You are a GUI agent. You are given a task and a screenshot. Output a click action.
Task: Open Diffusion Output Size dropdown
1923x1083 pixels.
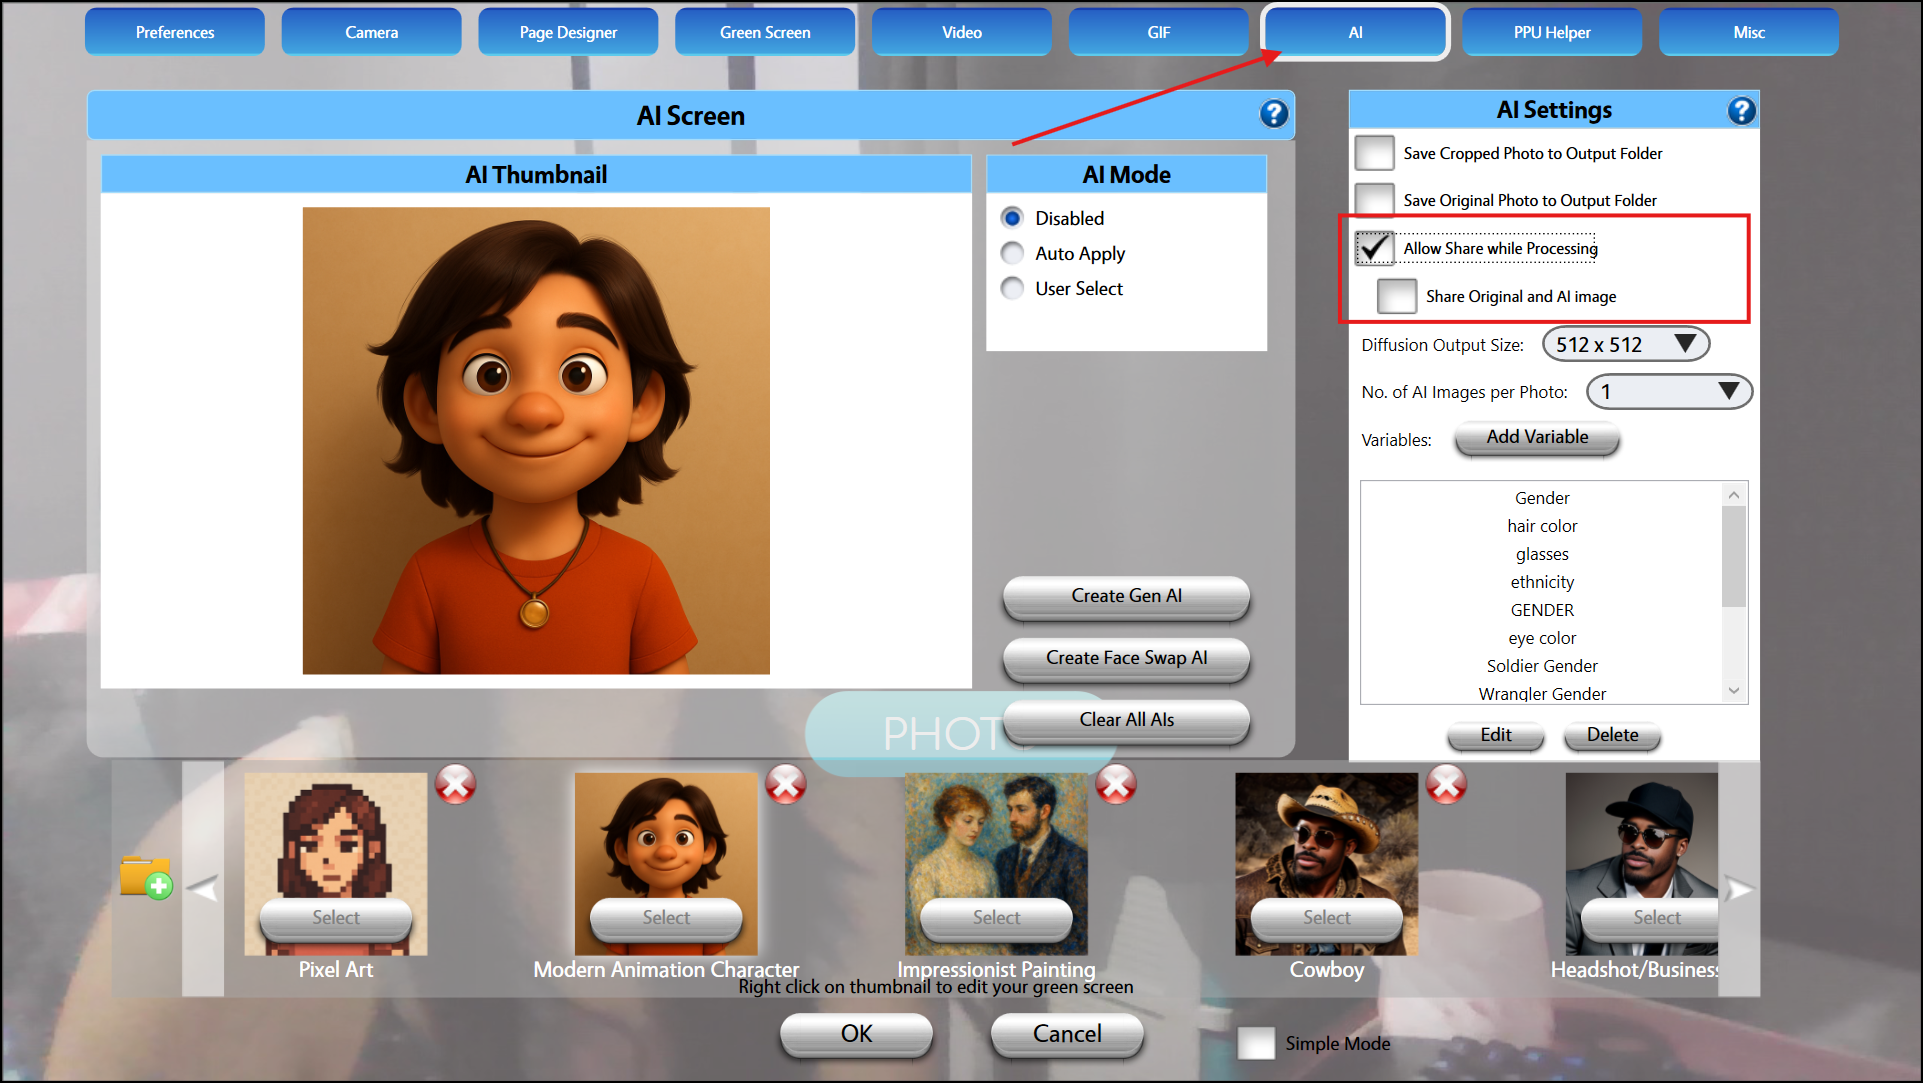(1625, 344)
